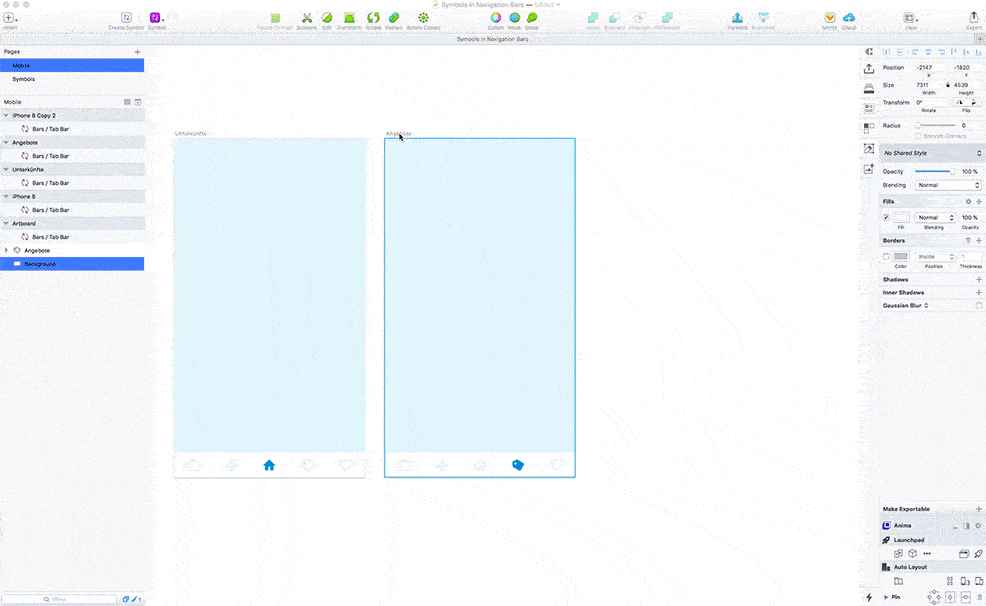This screenshot has height=606, width=986.
Task: Select Bars / Tab Bar under Unterkünfte
Action: tap(72, 183)
